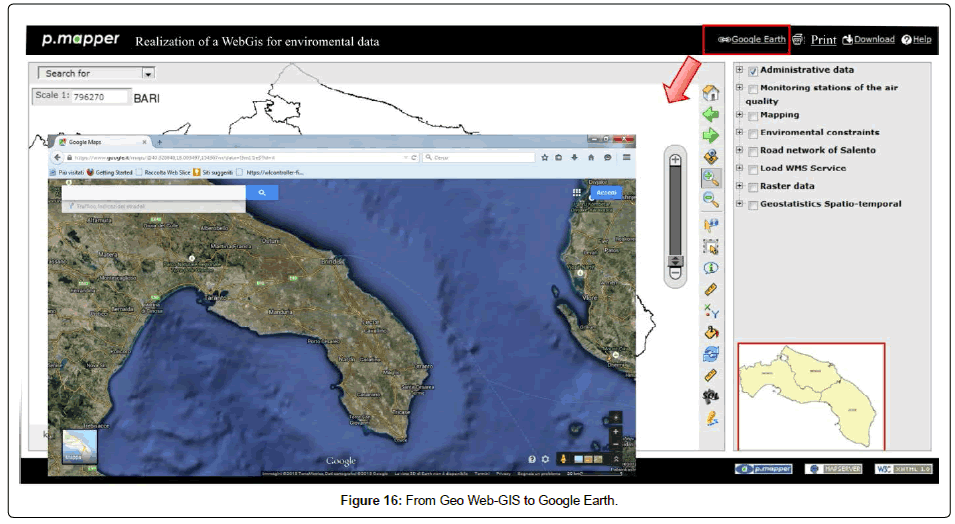Click the Home full extent tool icon
This screenshot has width=955, height=524.
point(711,93)
